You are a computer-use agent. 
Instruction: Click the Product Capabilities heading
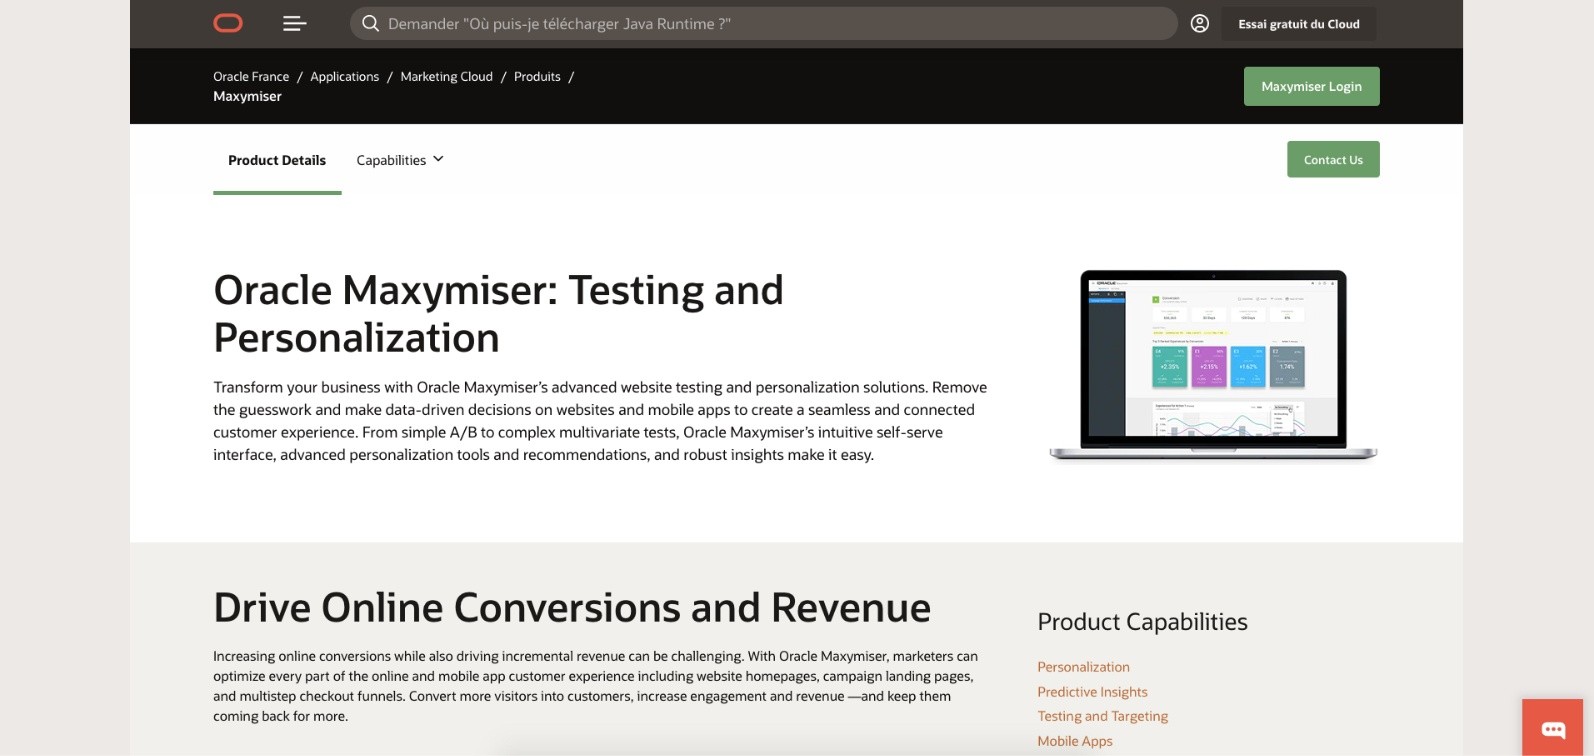coord(1142,622)
